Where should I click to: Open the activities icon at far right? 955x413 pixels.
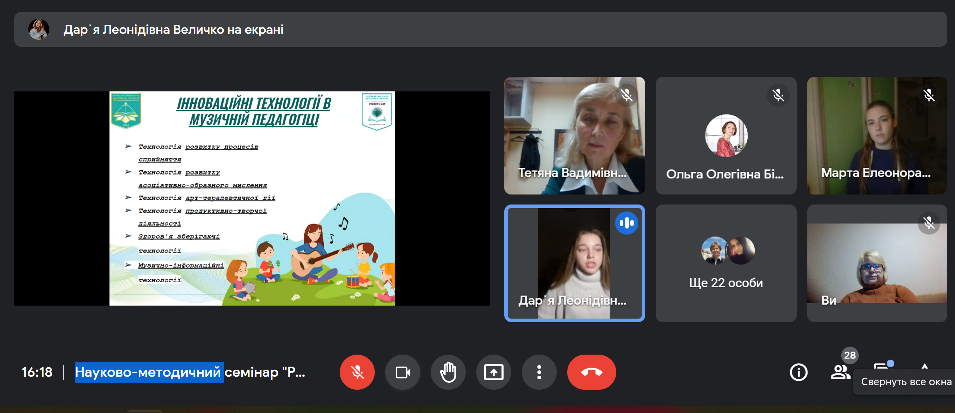pyautogui.click(x=924, y=368)
